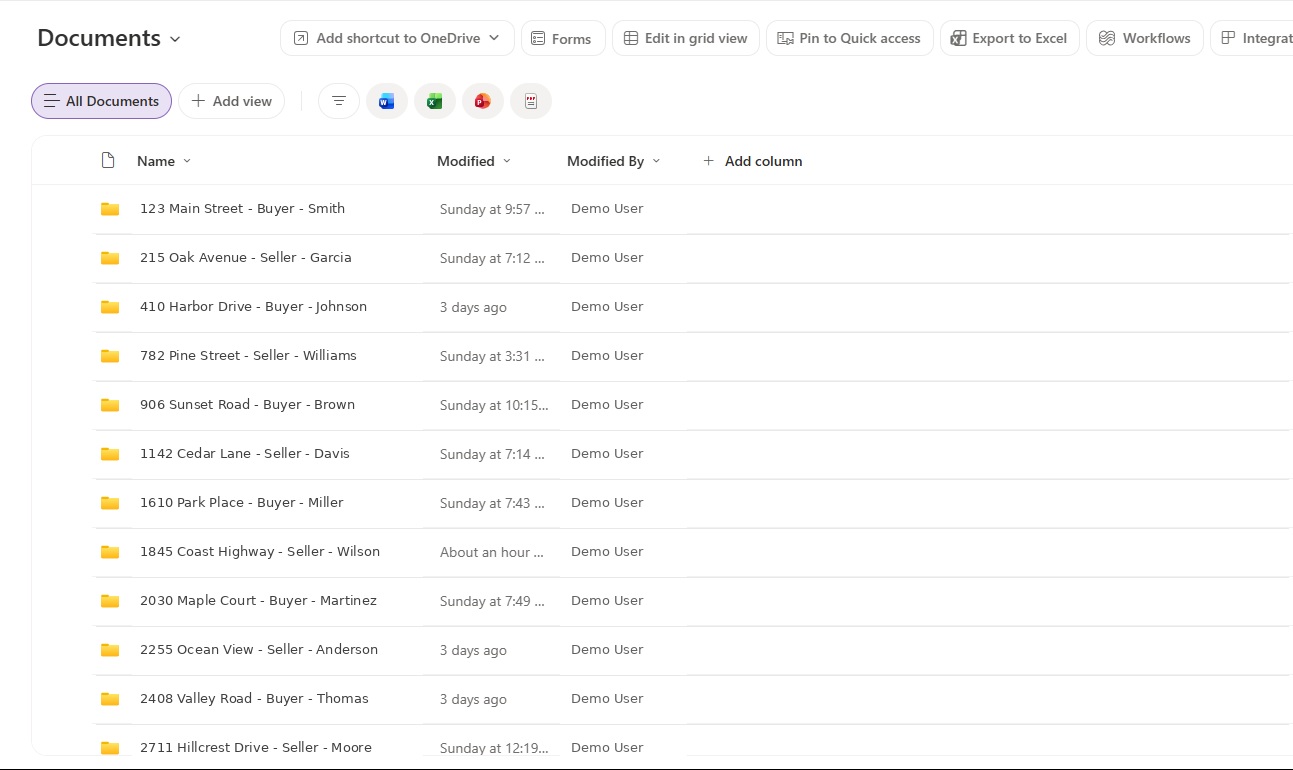This screenshot has width=1293, height=770.
Task: Click Modified date of 123 Main Street row
Action: [x=492, y=210]
